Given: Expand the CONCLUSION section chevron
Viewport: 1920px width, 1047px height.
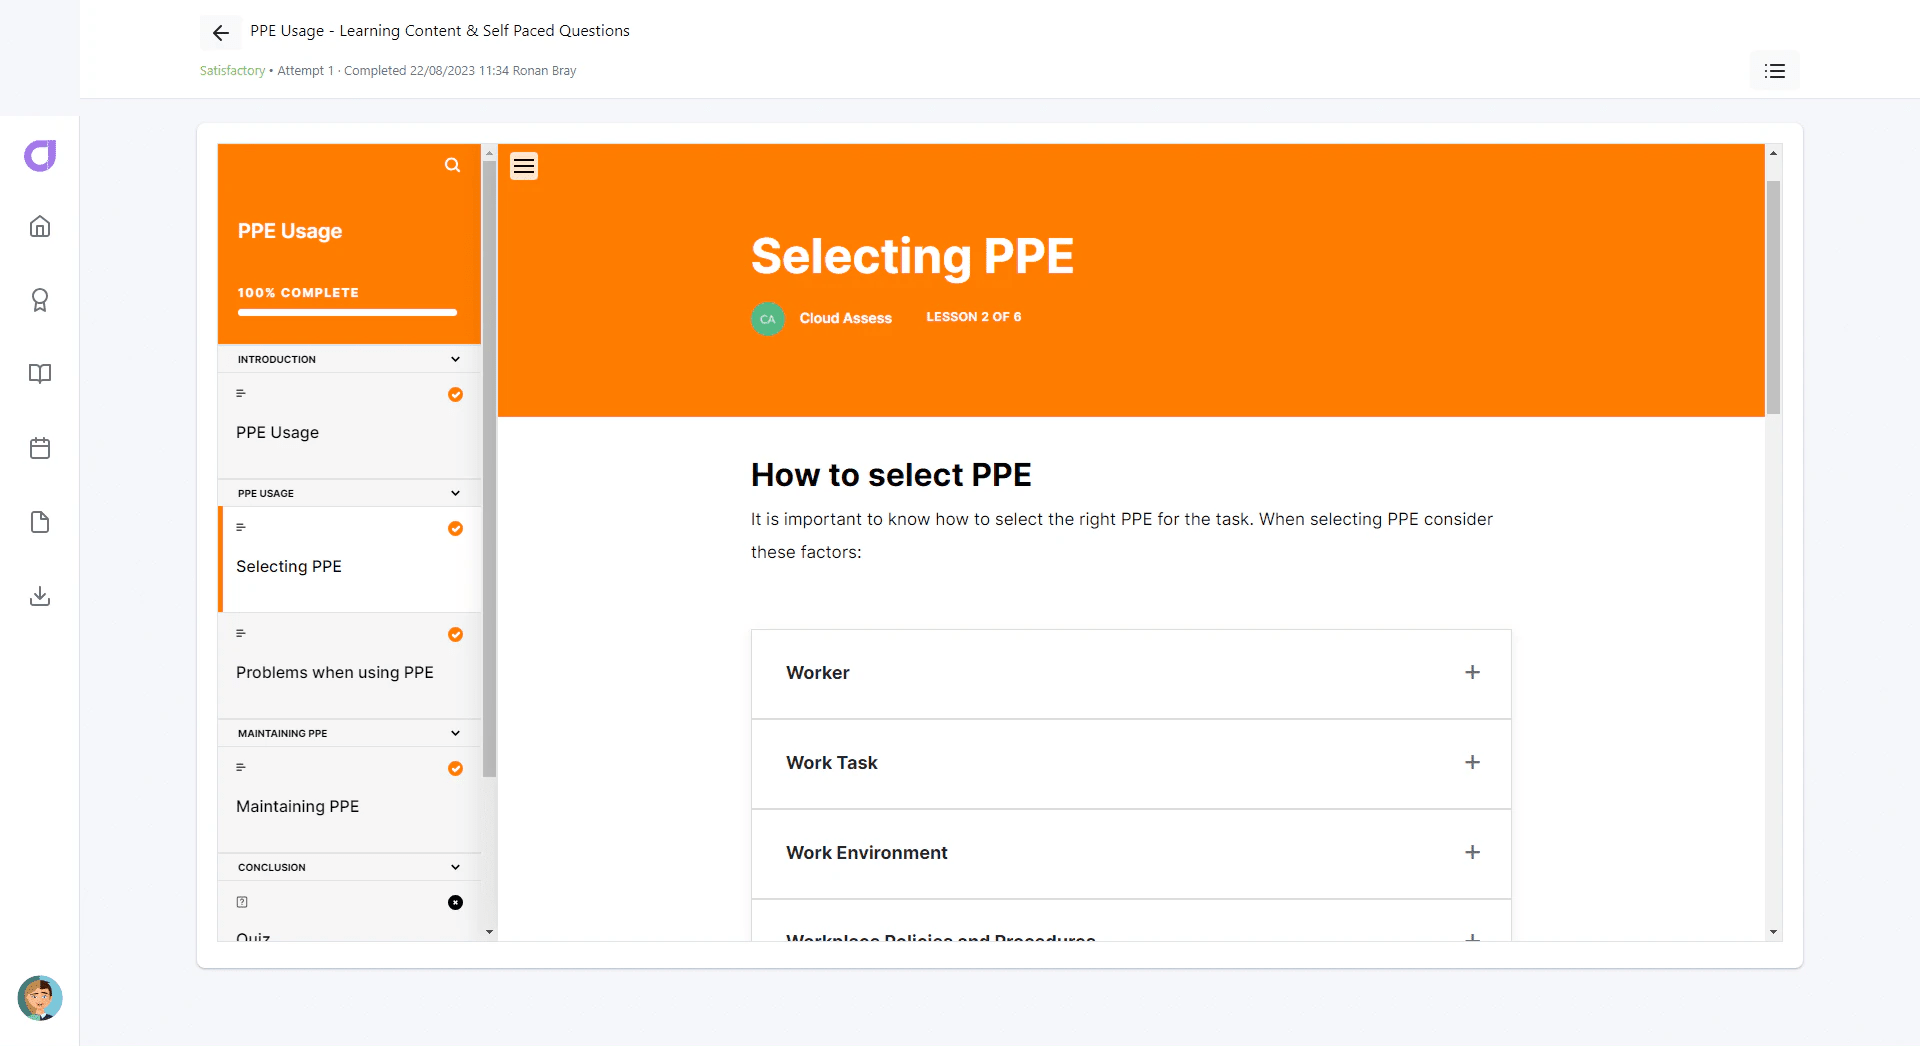Looking at the screenshot, I should coord(455,866).
